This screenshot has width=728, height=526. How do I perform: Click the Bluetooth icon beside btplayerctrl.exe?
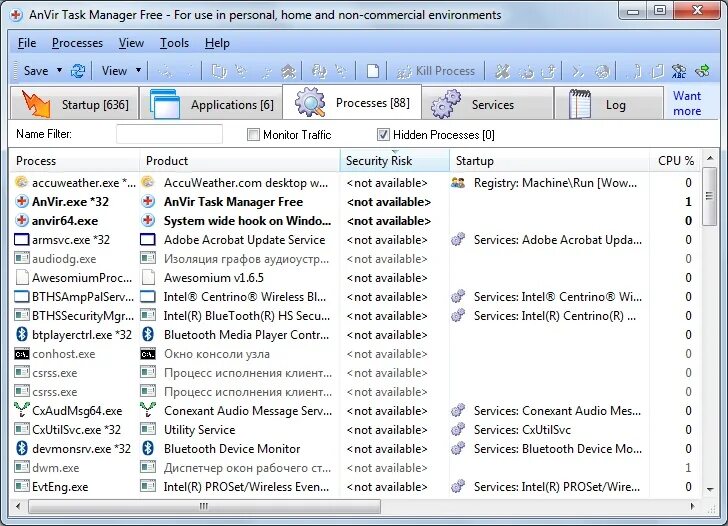(x=21, y=334)
